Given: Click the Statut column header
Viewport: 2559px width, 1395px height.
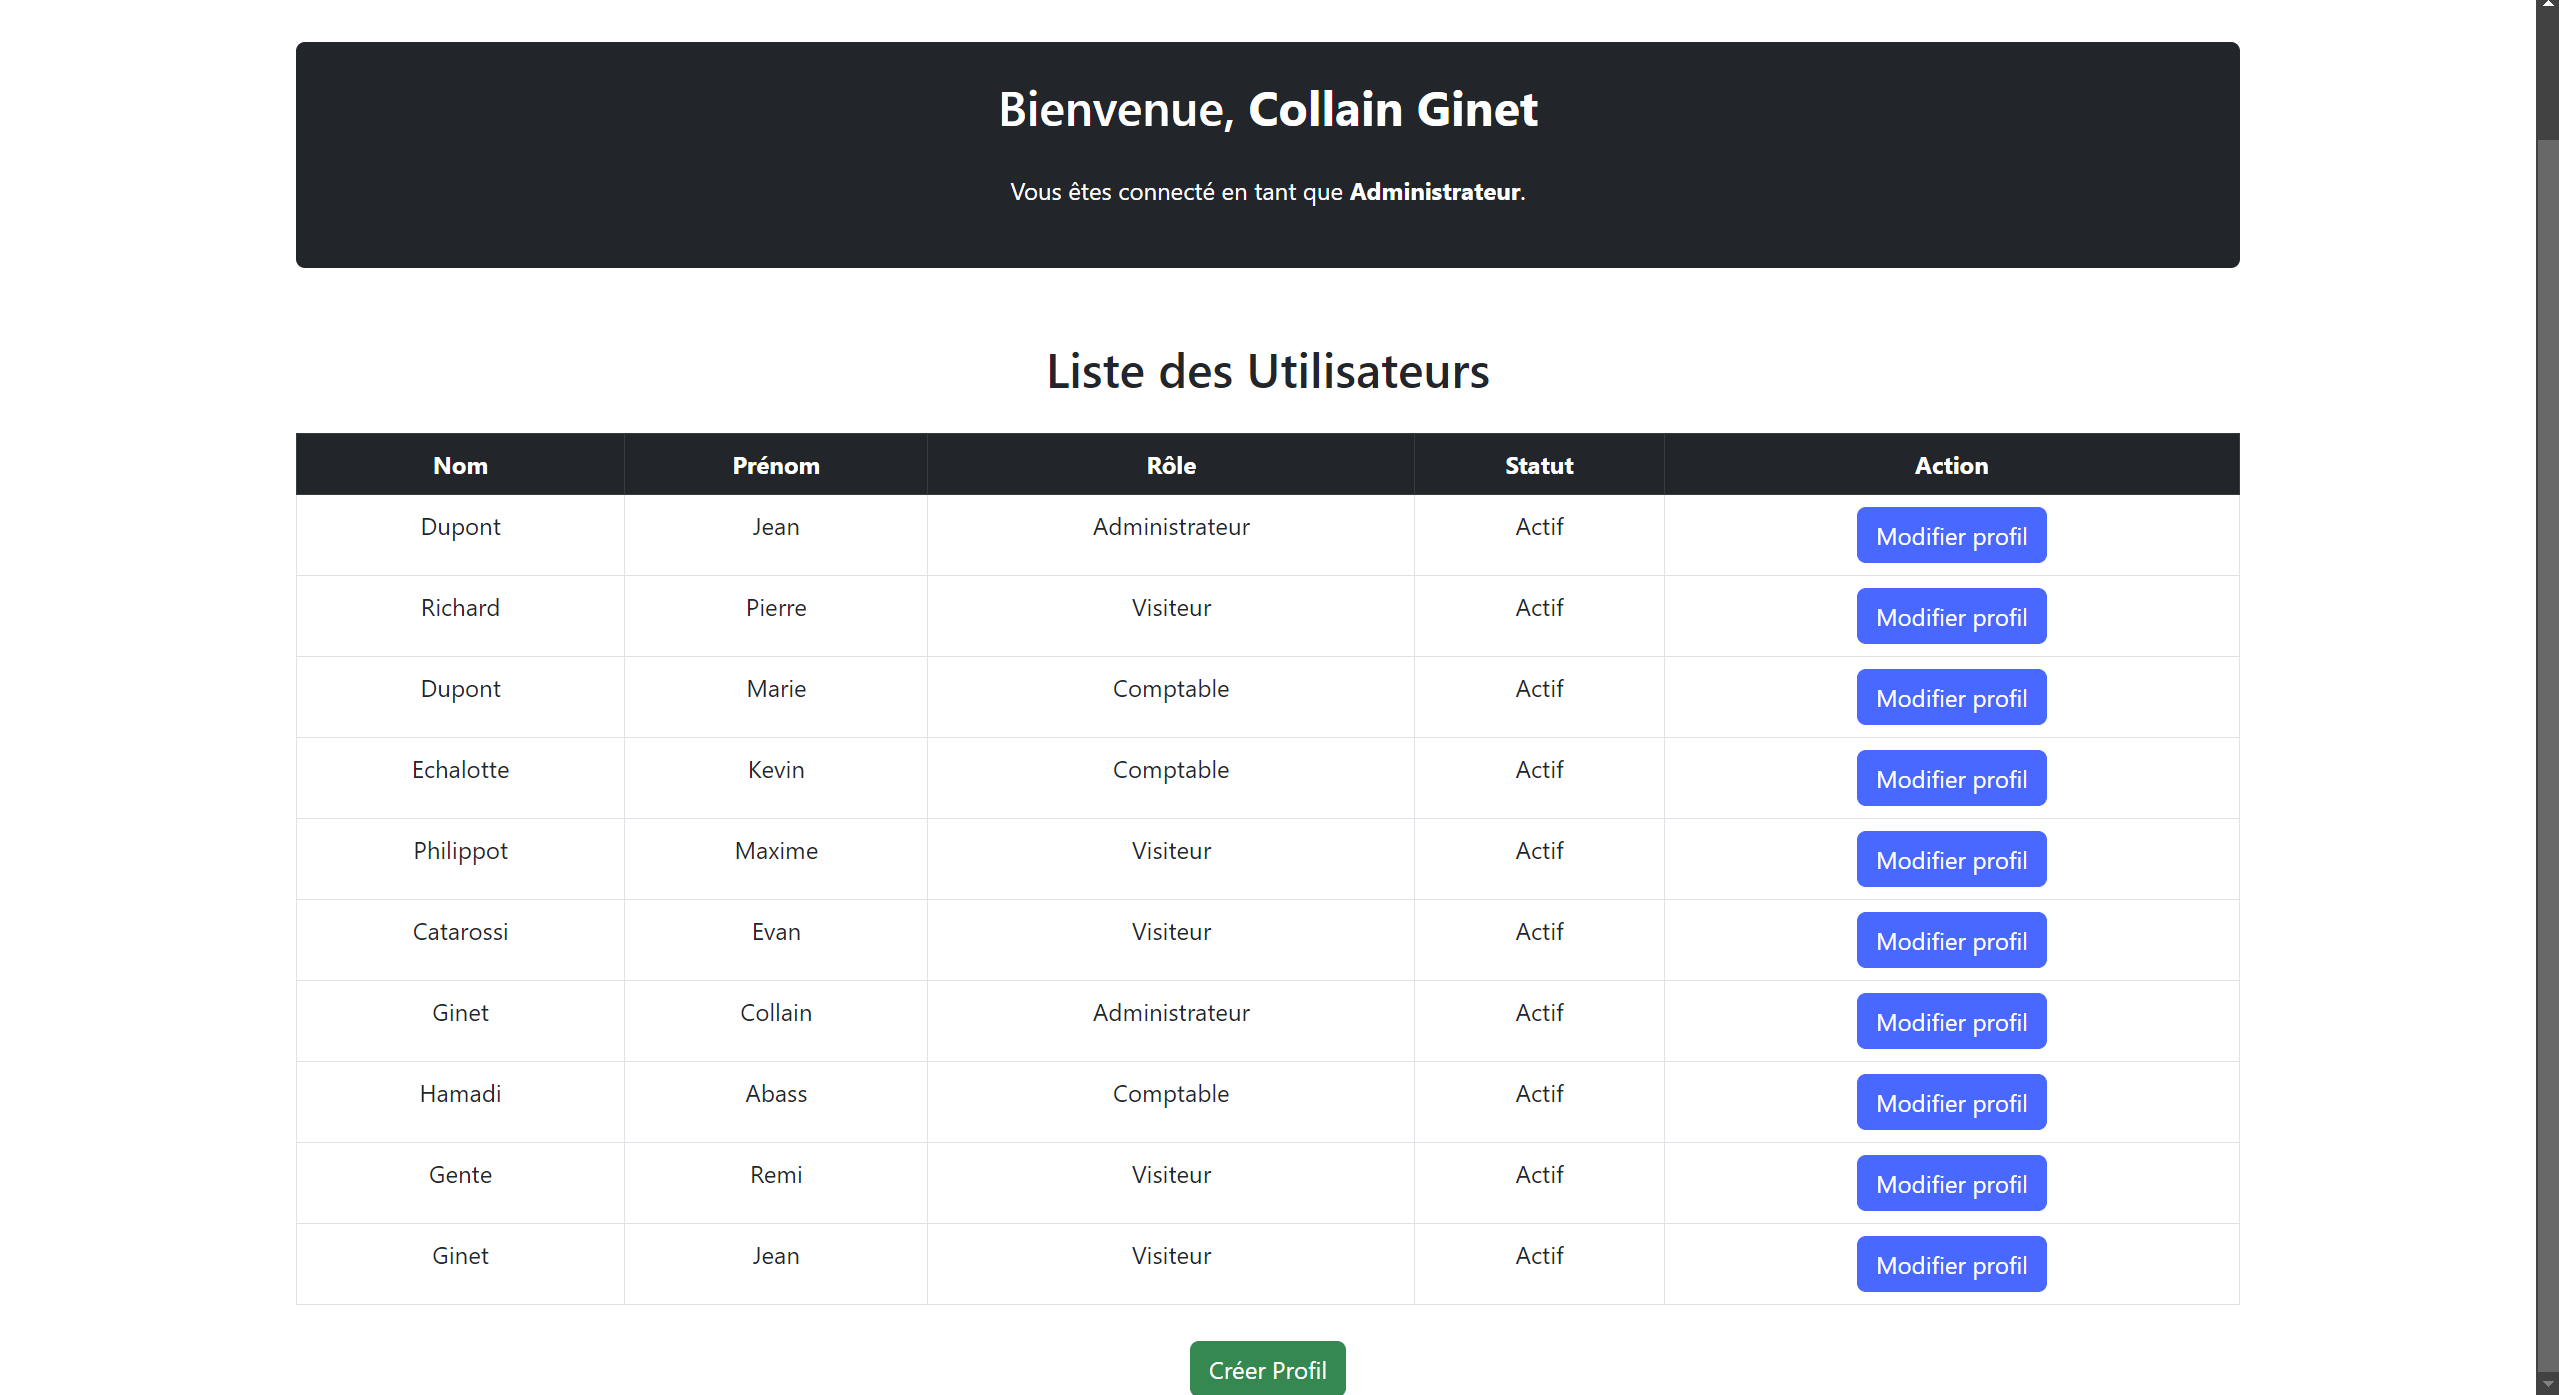Looking at the screenshot, I should (1539, 465).
